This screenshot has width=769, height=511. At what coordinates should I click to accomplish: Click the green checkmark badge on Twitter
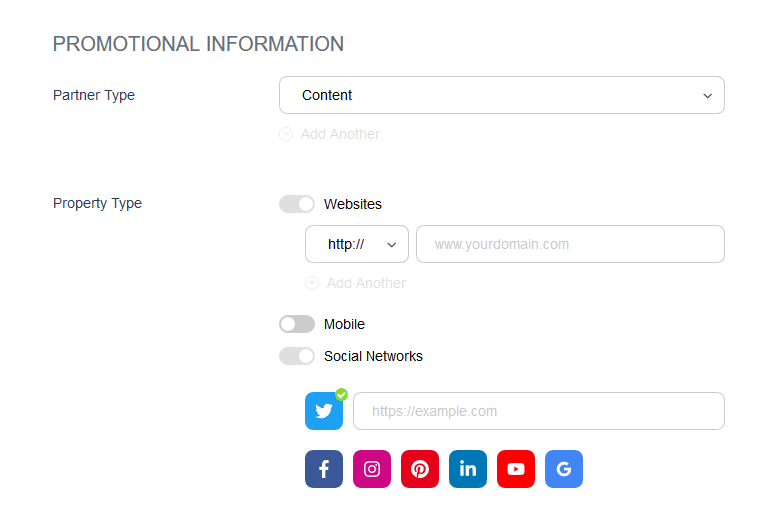pos(341,394)
